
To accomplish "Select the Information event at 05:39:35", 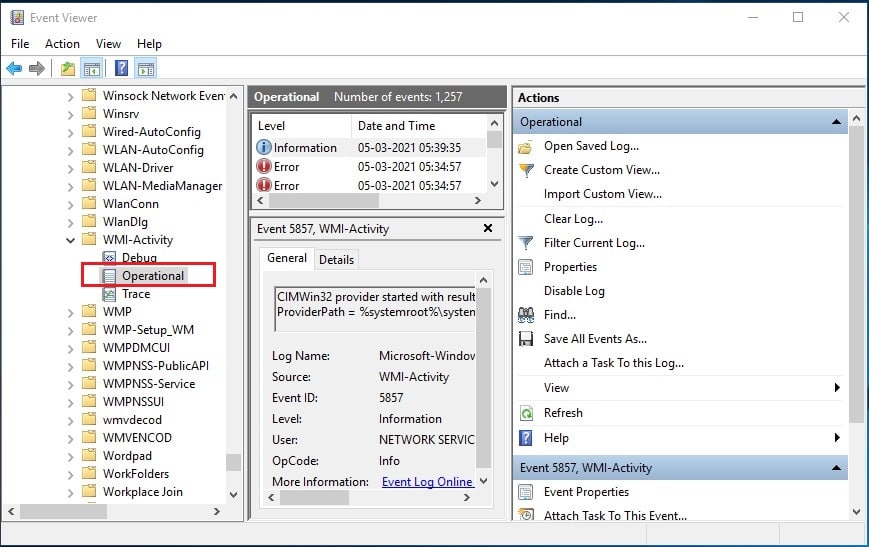I will click(370, 147).
